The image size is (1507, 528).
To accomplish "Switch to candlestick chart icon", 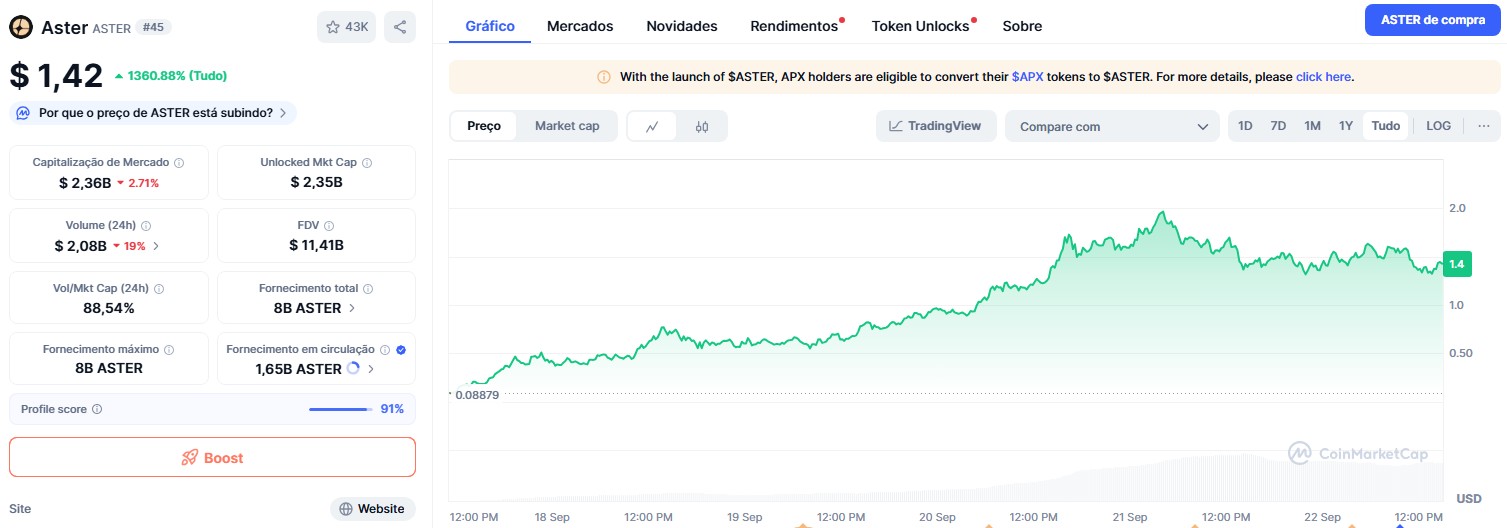I will (702, 126).
